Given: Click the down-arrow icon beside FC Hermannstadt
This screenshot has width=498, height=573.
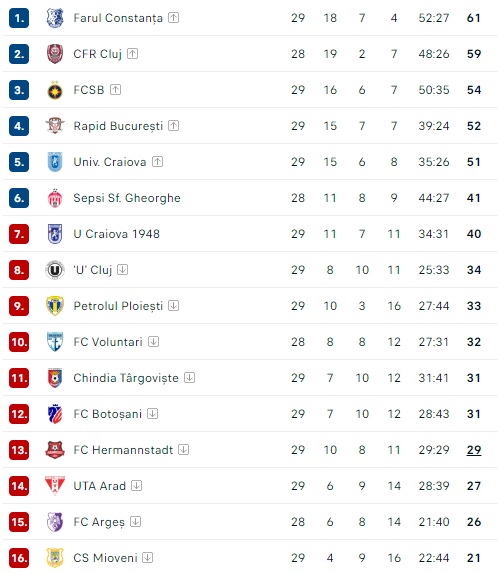Looking at the screenshot, I should pos(183,449).
